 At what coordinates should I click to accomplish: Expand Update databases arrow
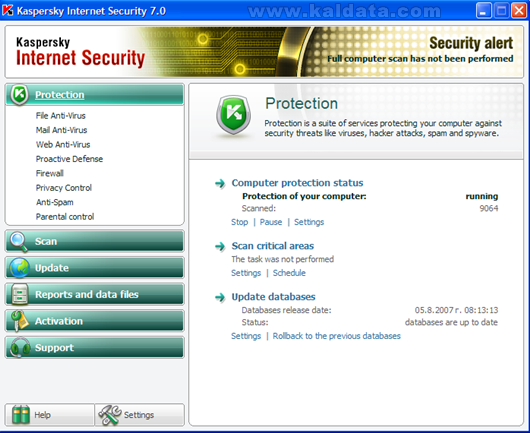tap(220, 297)
